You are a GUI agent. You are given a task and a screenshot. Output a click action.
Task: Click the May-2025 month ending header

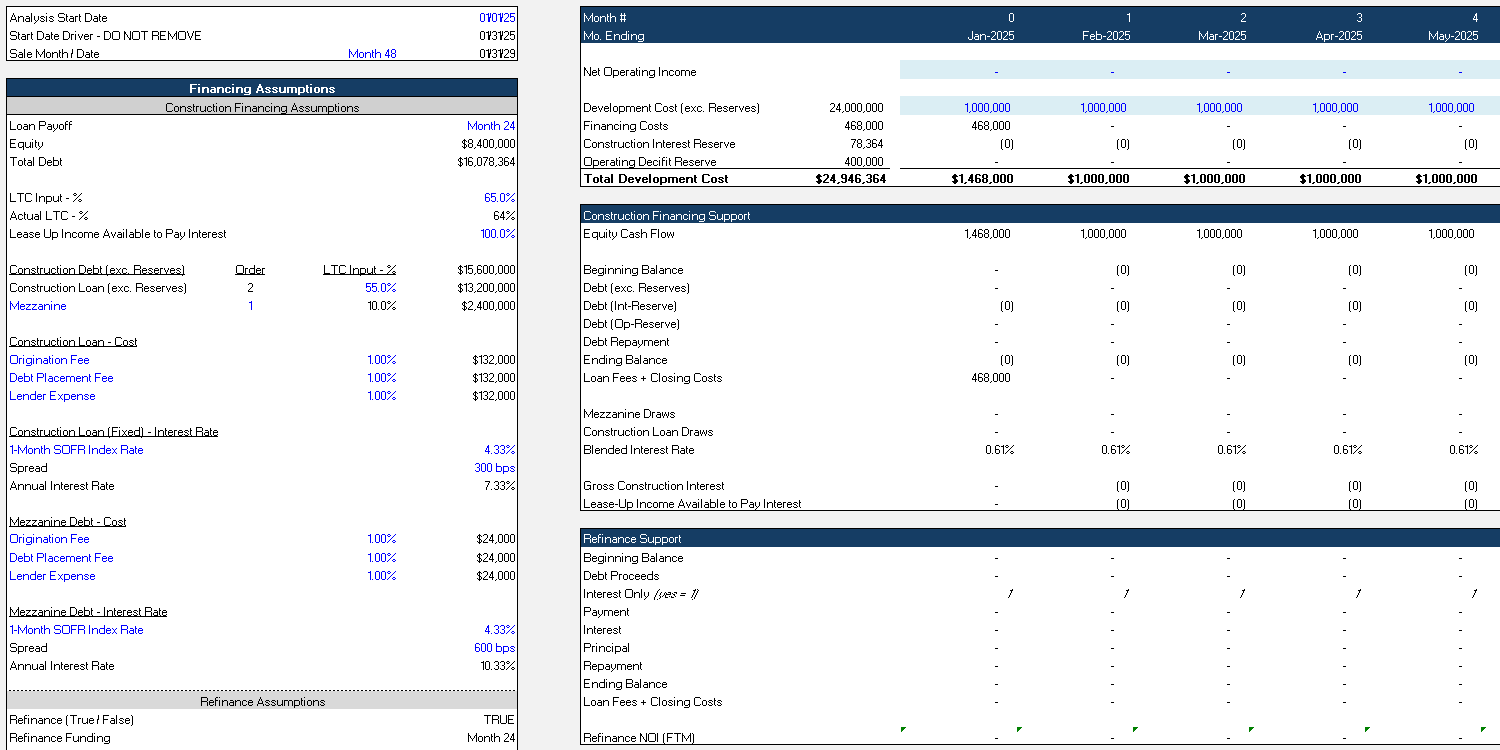[1453, 36]
